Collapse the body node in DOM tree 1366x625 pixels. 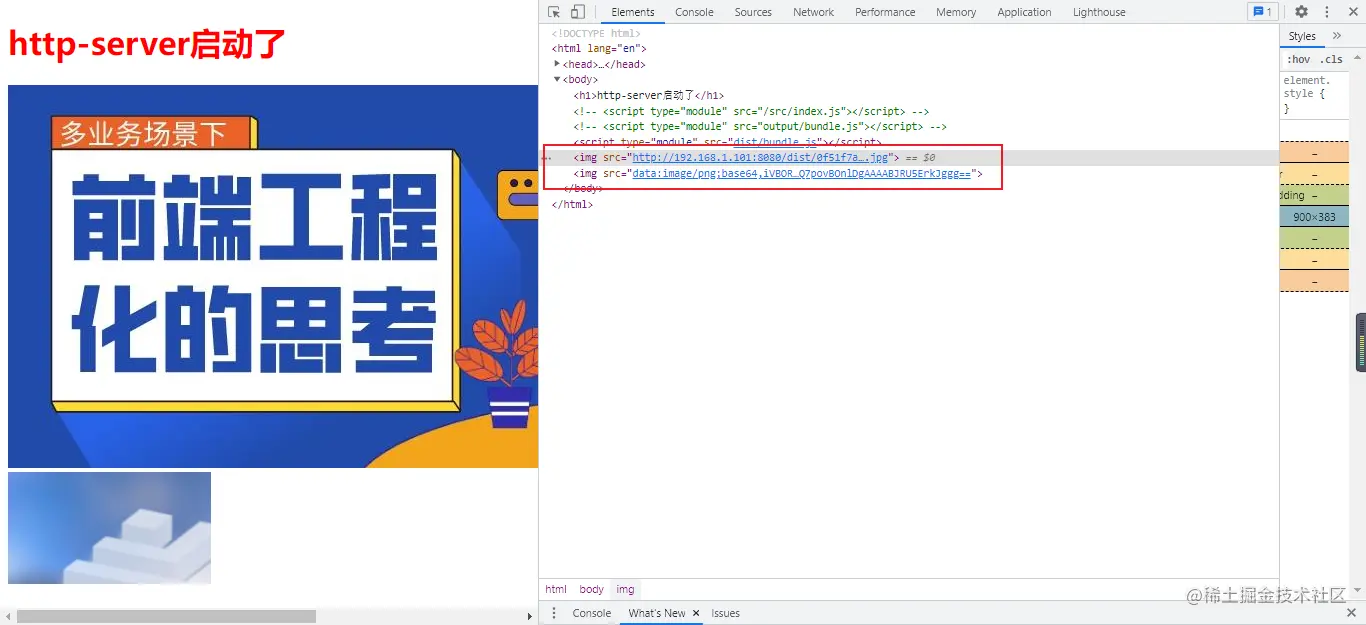coord(557,79)
